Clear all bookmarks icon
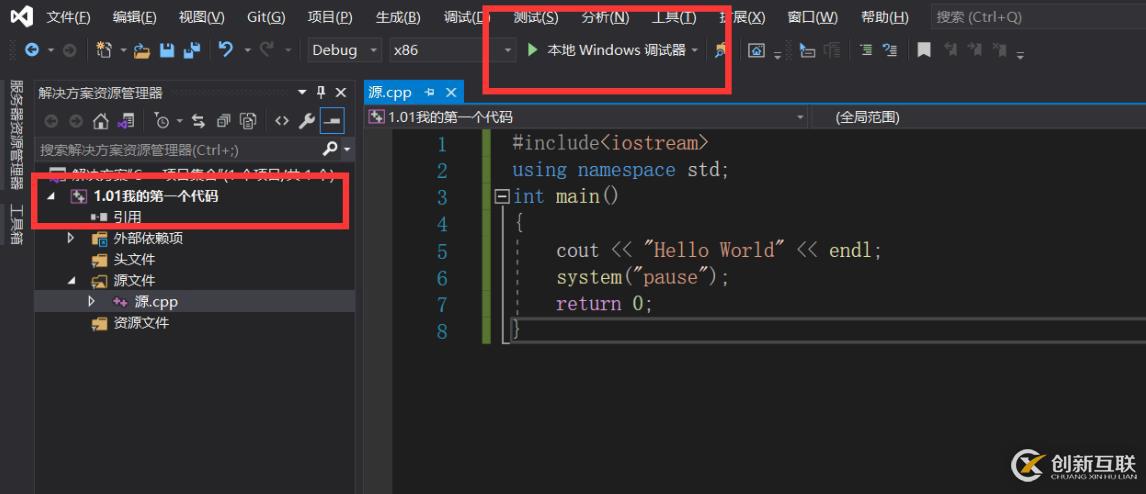Image resolution: width=1146 pixels, height=494 pixels. click(999, 50)
